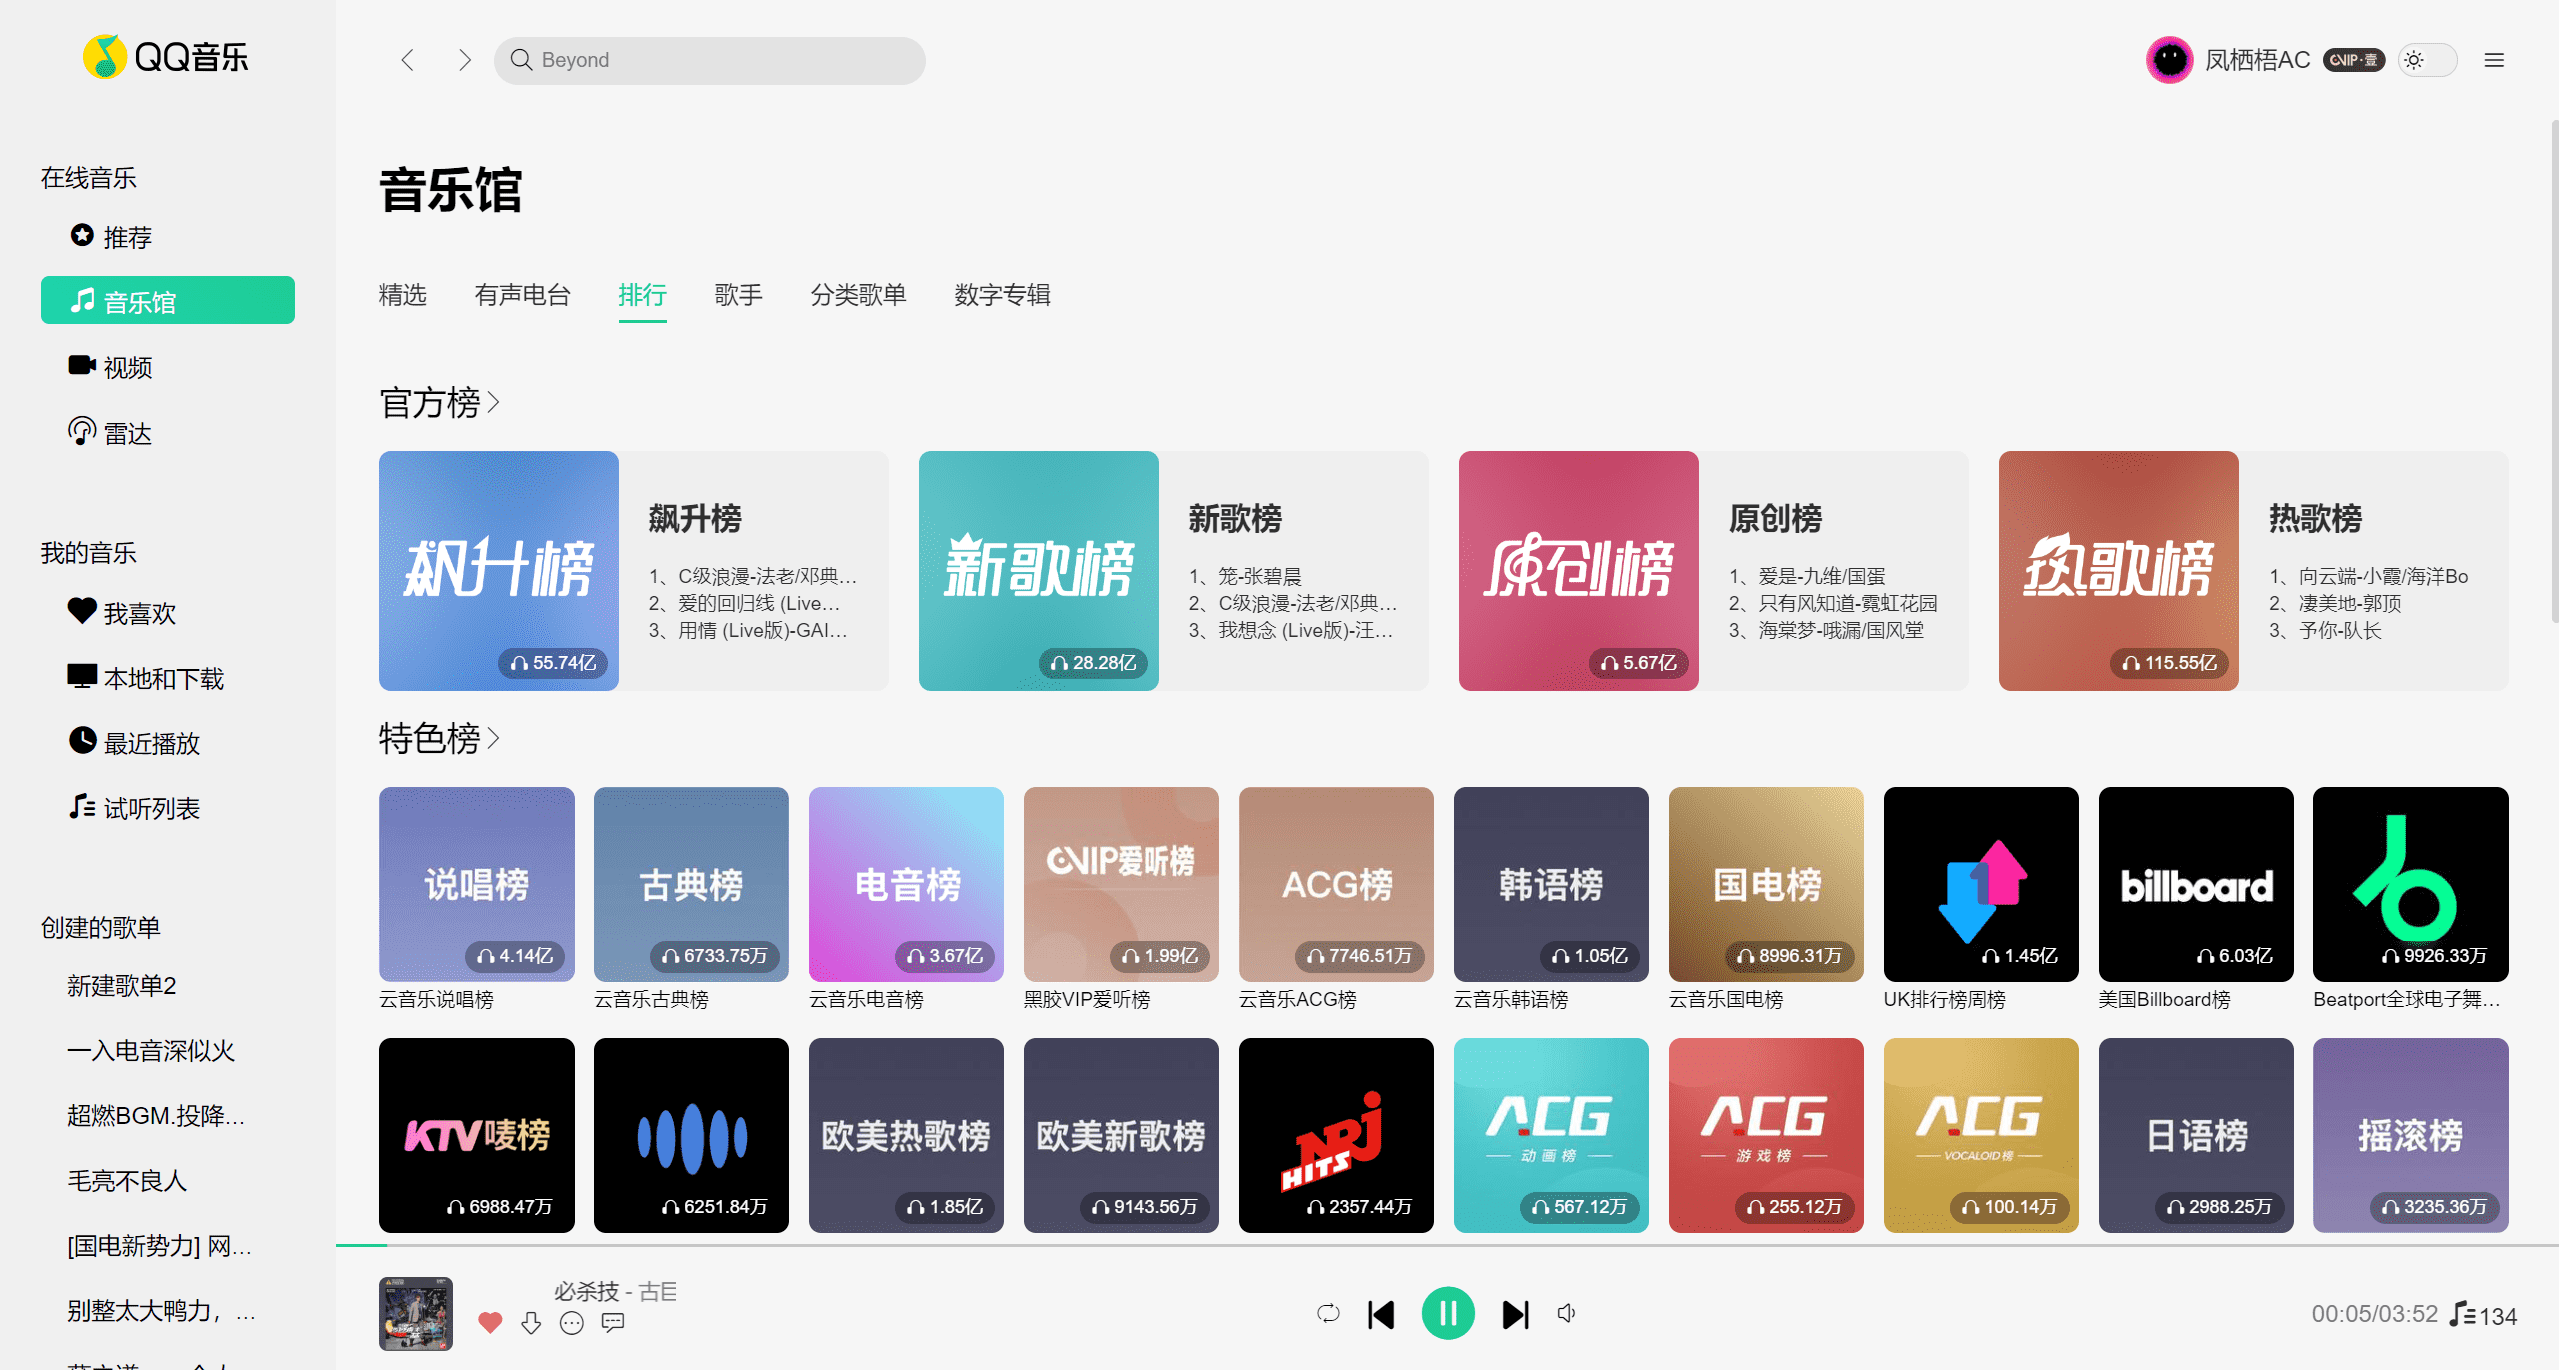Navigate back with the left arrow

(407, 60)
